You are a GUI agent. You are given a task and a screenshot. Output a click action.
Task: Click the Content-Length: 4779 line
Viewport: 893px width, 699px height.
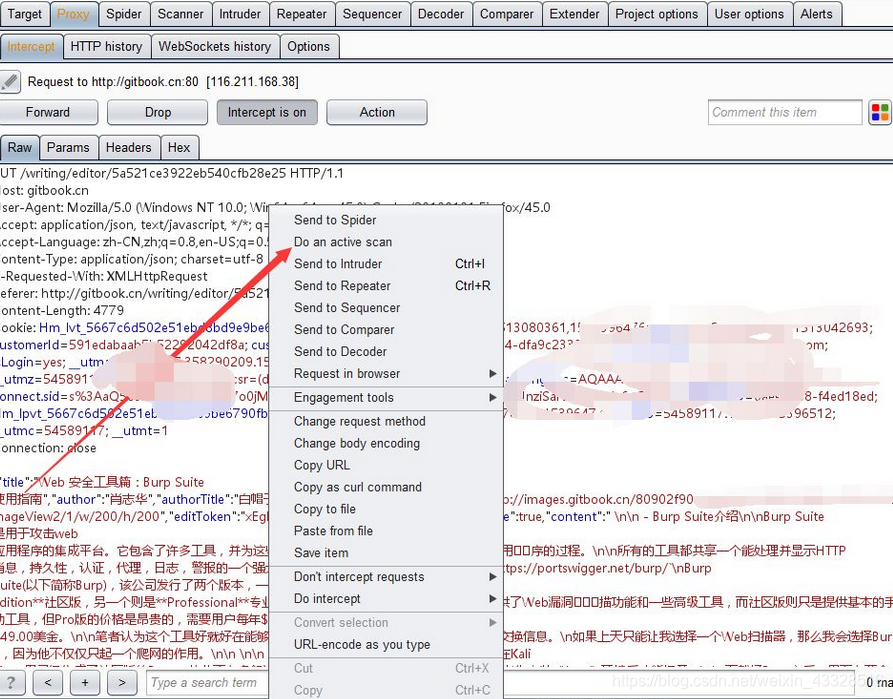click(x=62, y=310)
